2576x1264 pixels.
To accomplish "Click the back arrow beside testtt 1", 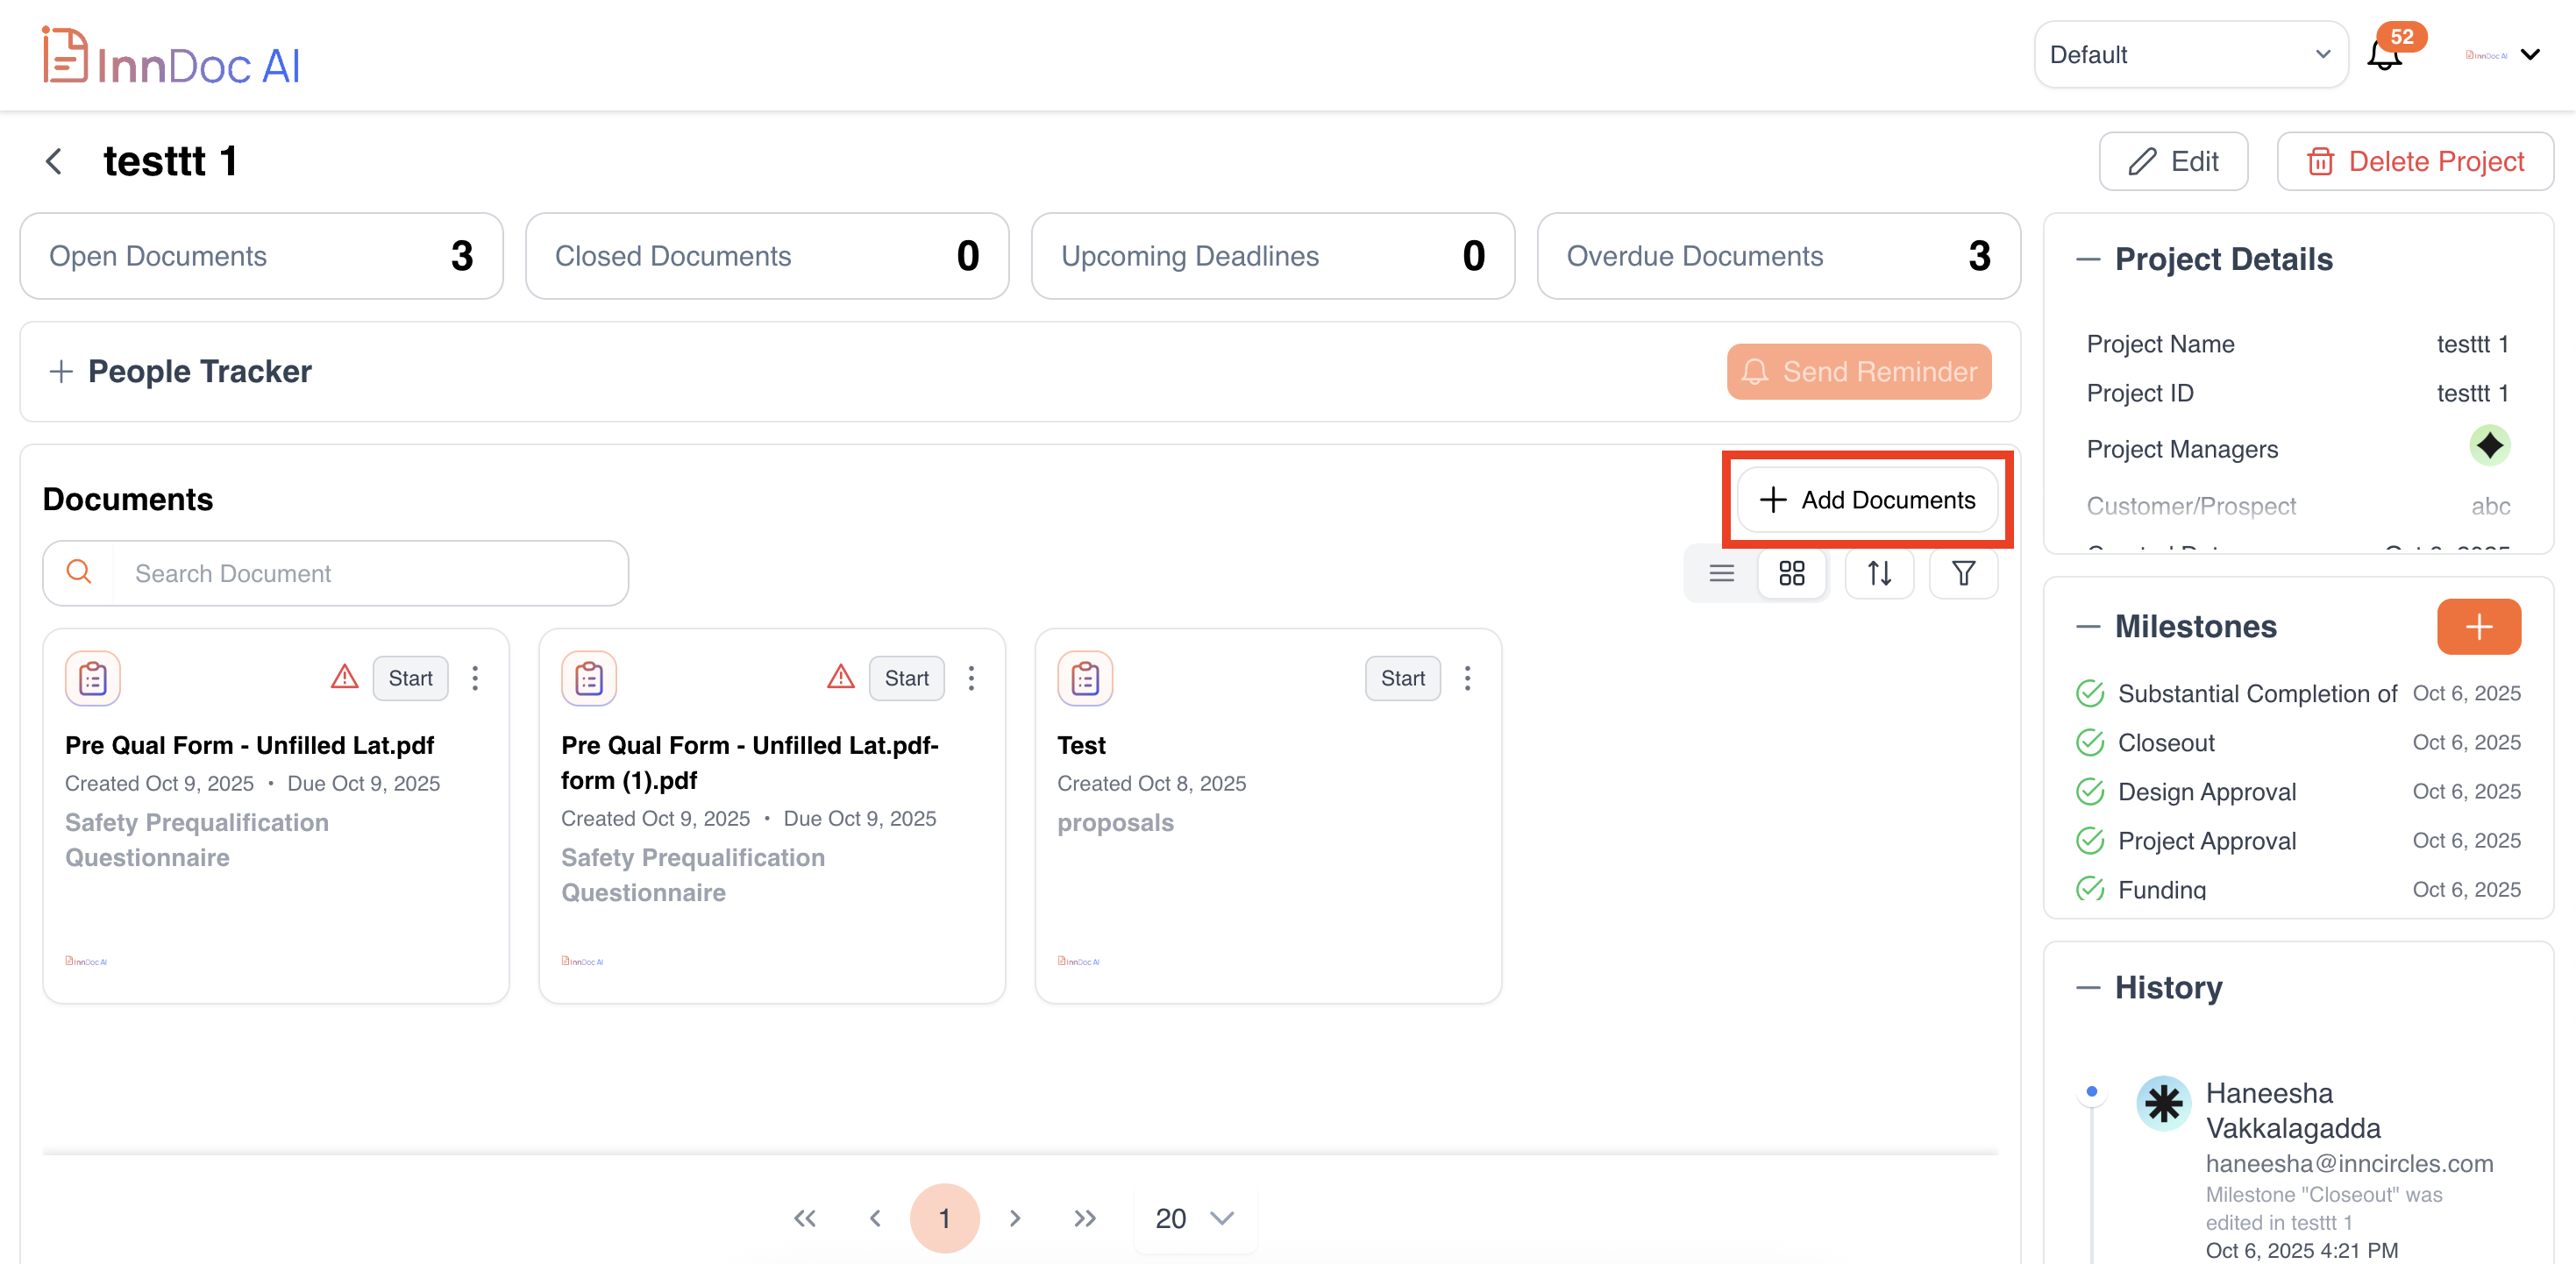I will point(55,161).
